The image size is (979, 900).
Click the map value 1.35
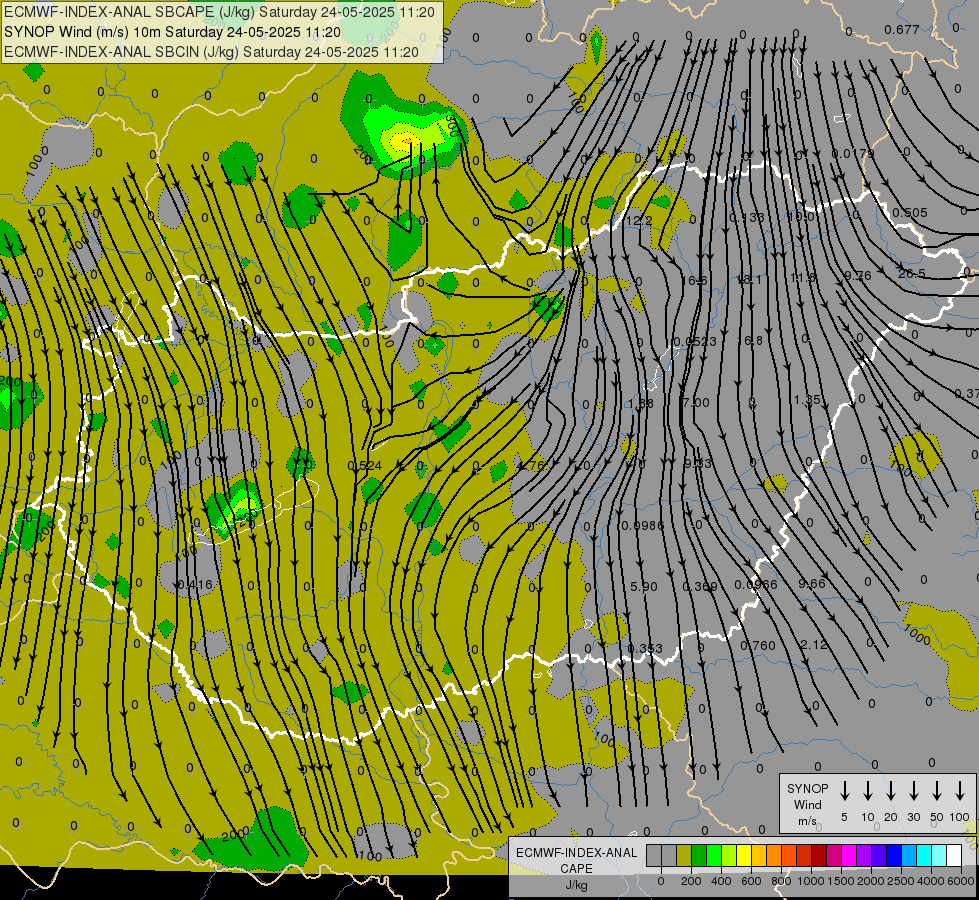(x=807, y=400)
